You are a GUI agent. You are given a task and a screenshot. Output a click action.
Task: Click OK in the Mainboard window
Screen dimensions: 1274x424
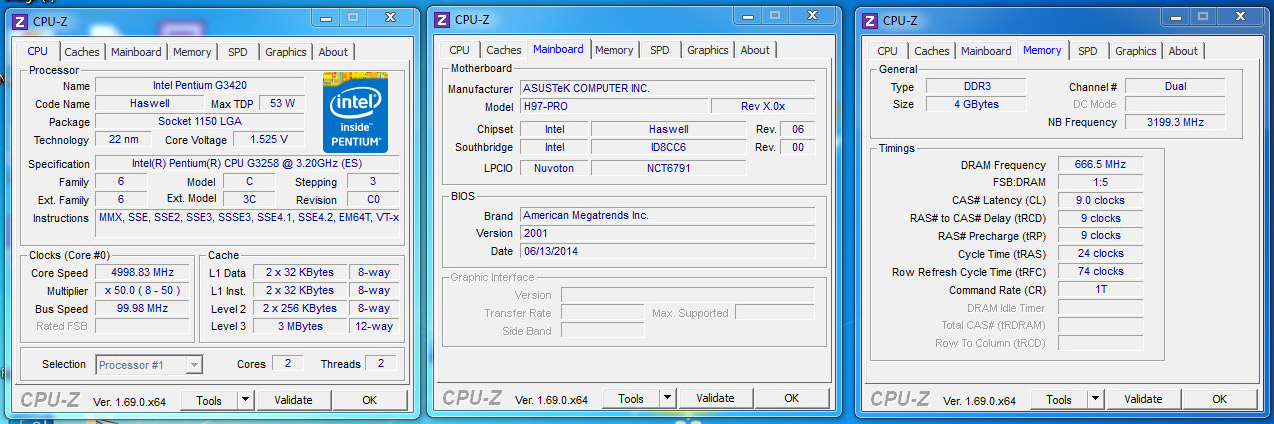[x=791, y=398]
